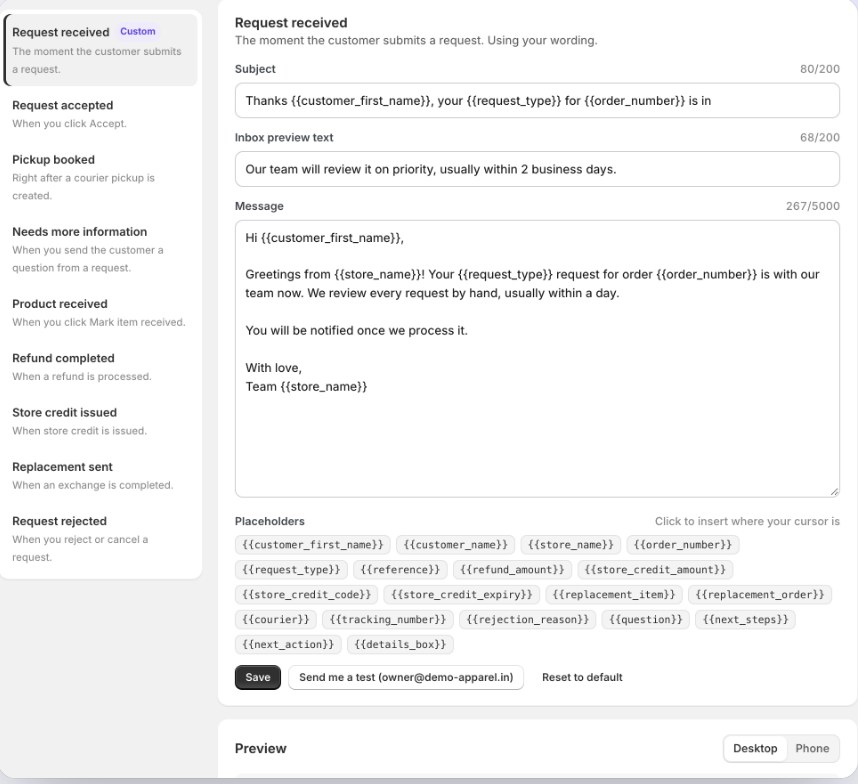Switch preview to Desktop
This screenshot has width=858, height=784.
point(755,748)
